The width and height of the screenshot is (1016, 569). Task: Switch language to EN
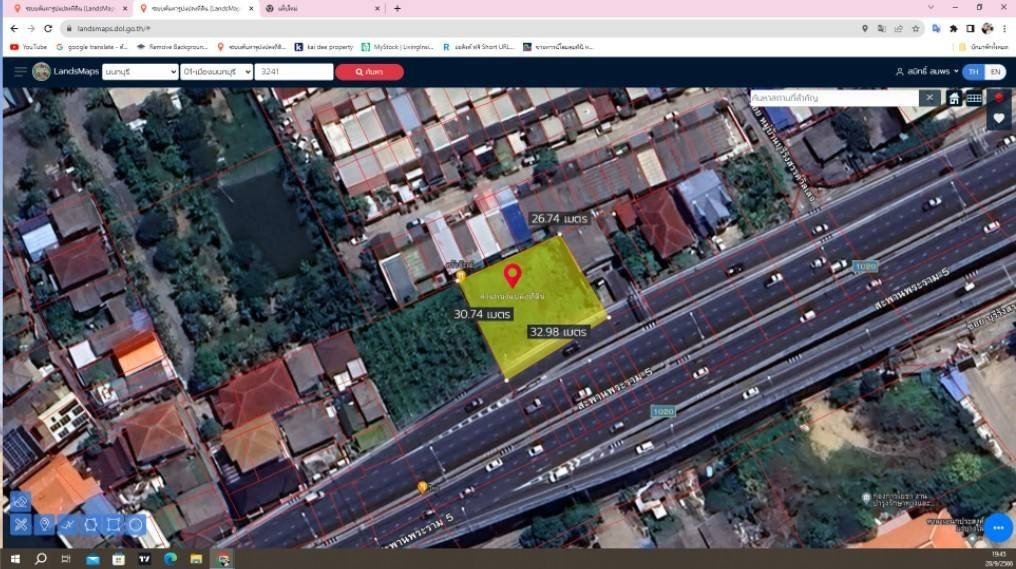coord(995,72)
